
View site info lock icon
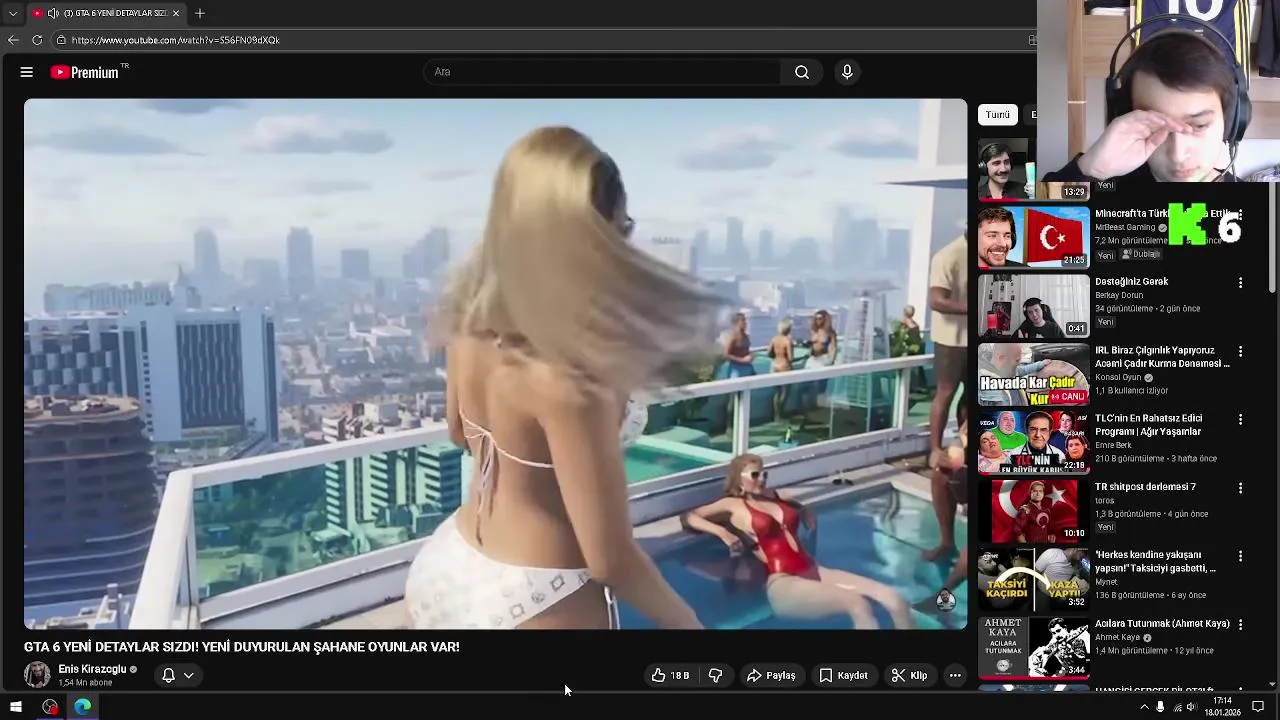61,40
